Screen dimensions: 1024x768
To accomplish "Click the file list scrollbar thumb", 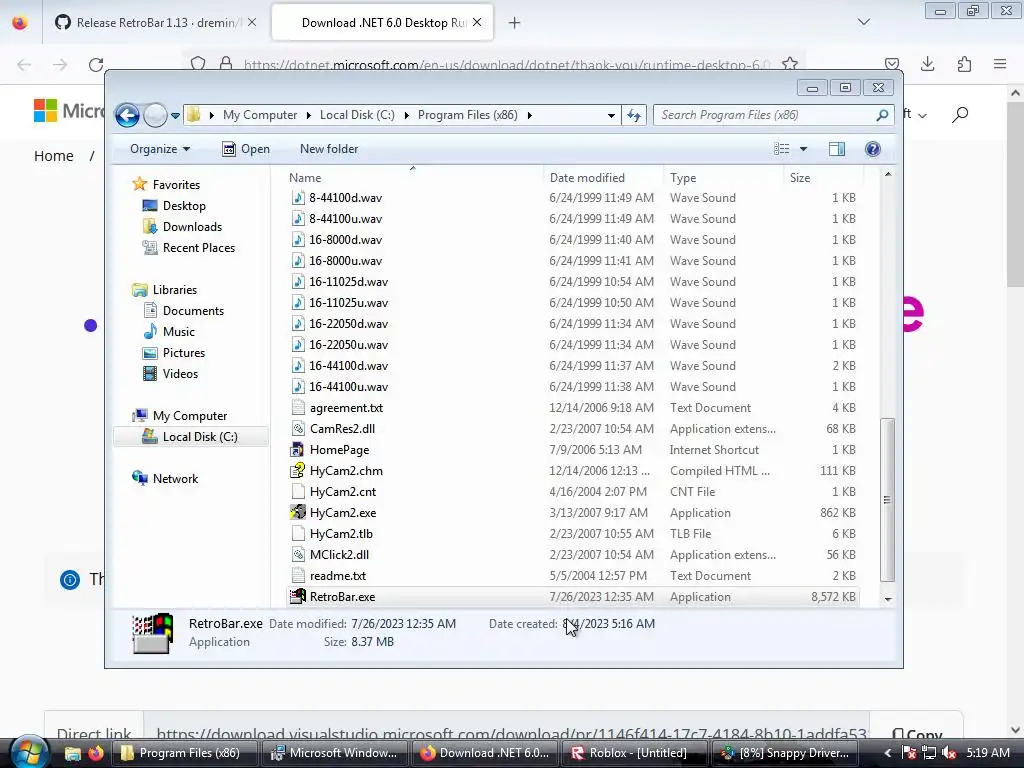I will click(887, 500).
